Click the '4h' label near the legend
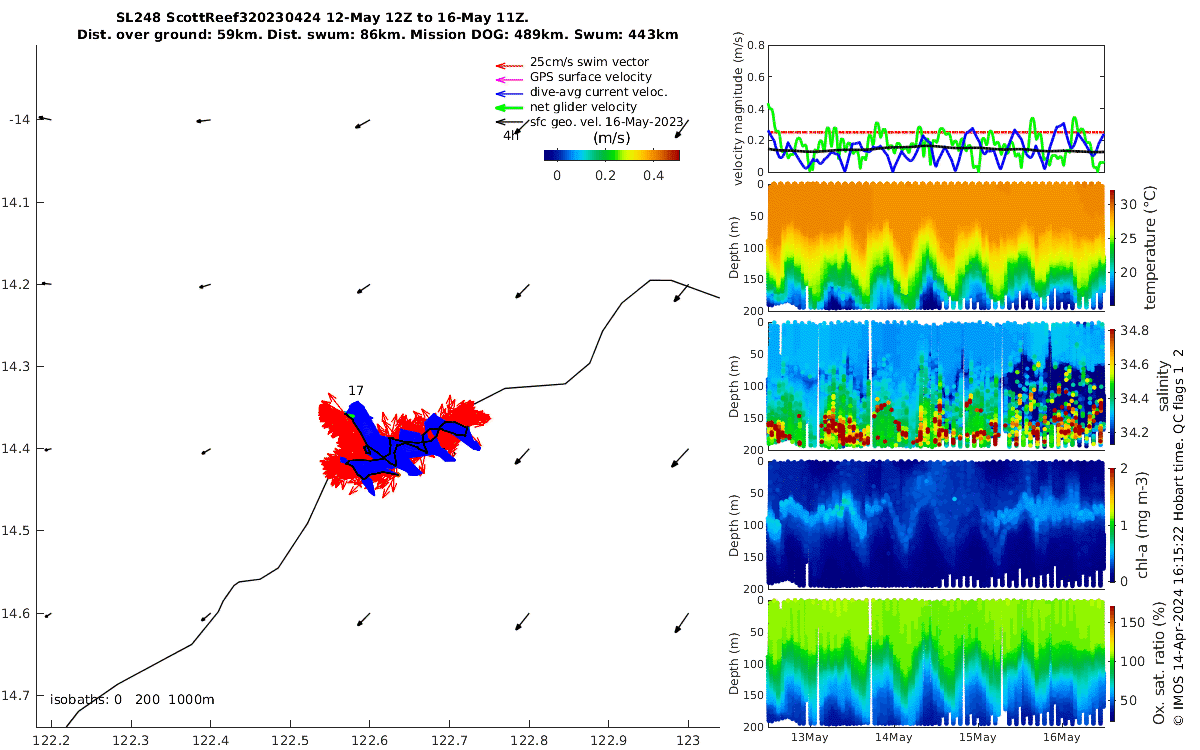Screen dimensions: 1200x750 pos(511,135)
